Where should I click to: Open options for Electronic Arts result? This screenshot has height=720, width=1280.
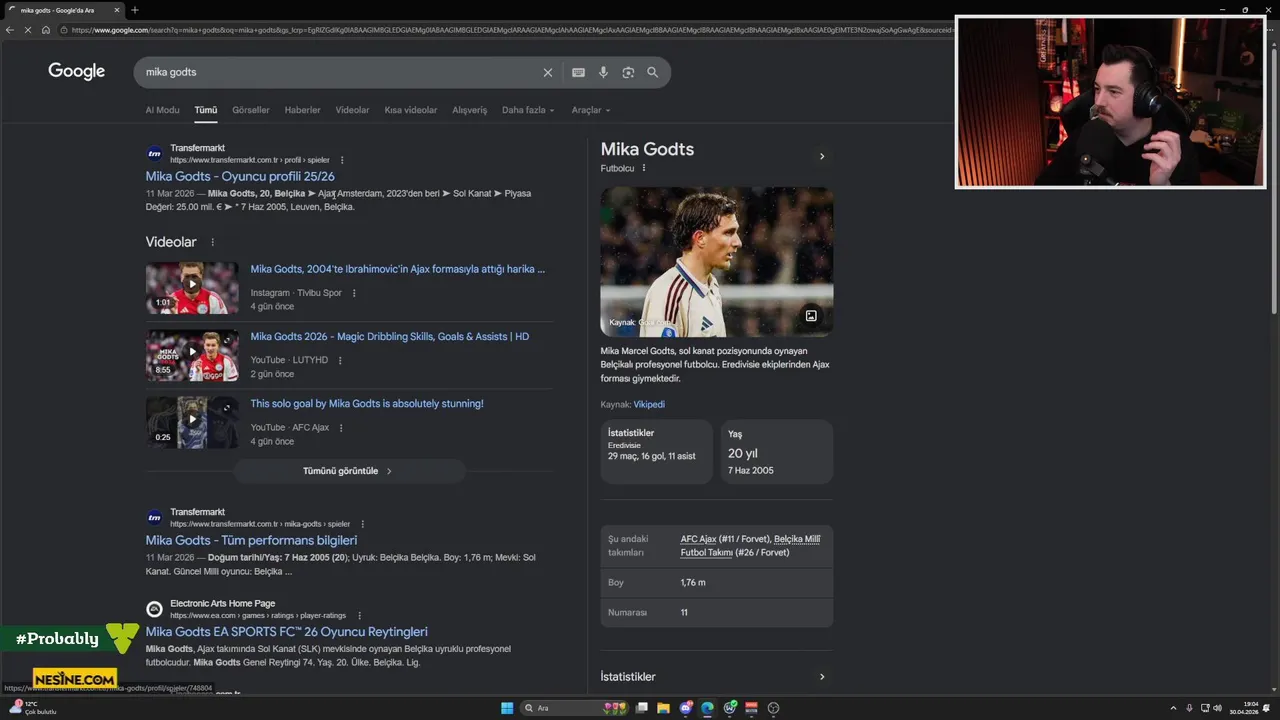click(x=359, y=616)
